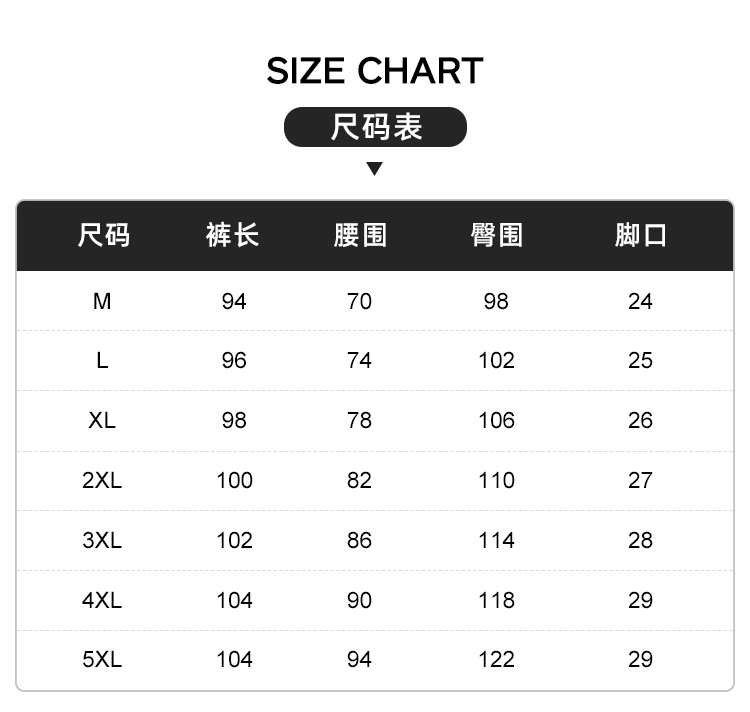Select the 尺码 column header
This screenshot has width=750, height=712.
click(103, 236)
